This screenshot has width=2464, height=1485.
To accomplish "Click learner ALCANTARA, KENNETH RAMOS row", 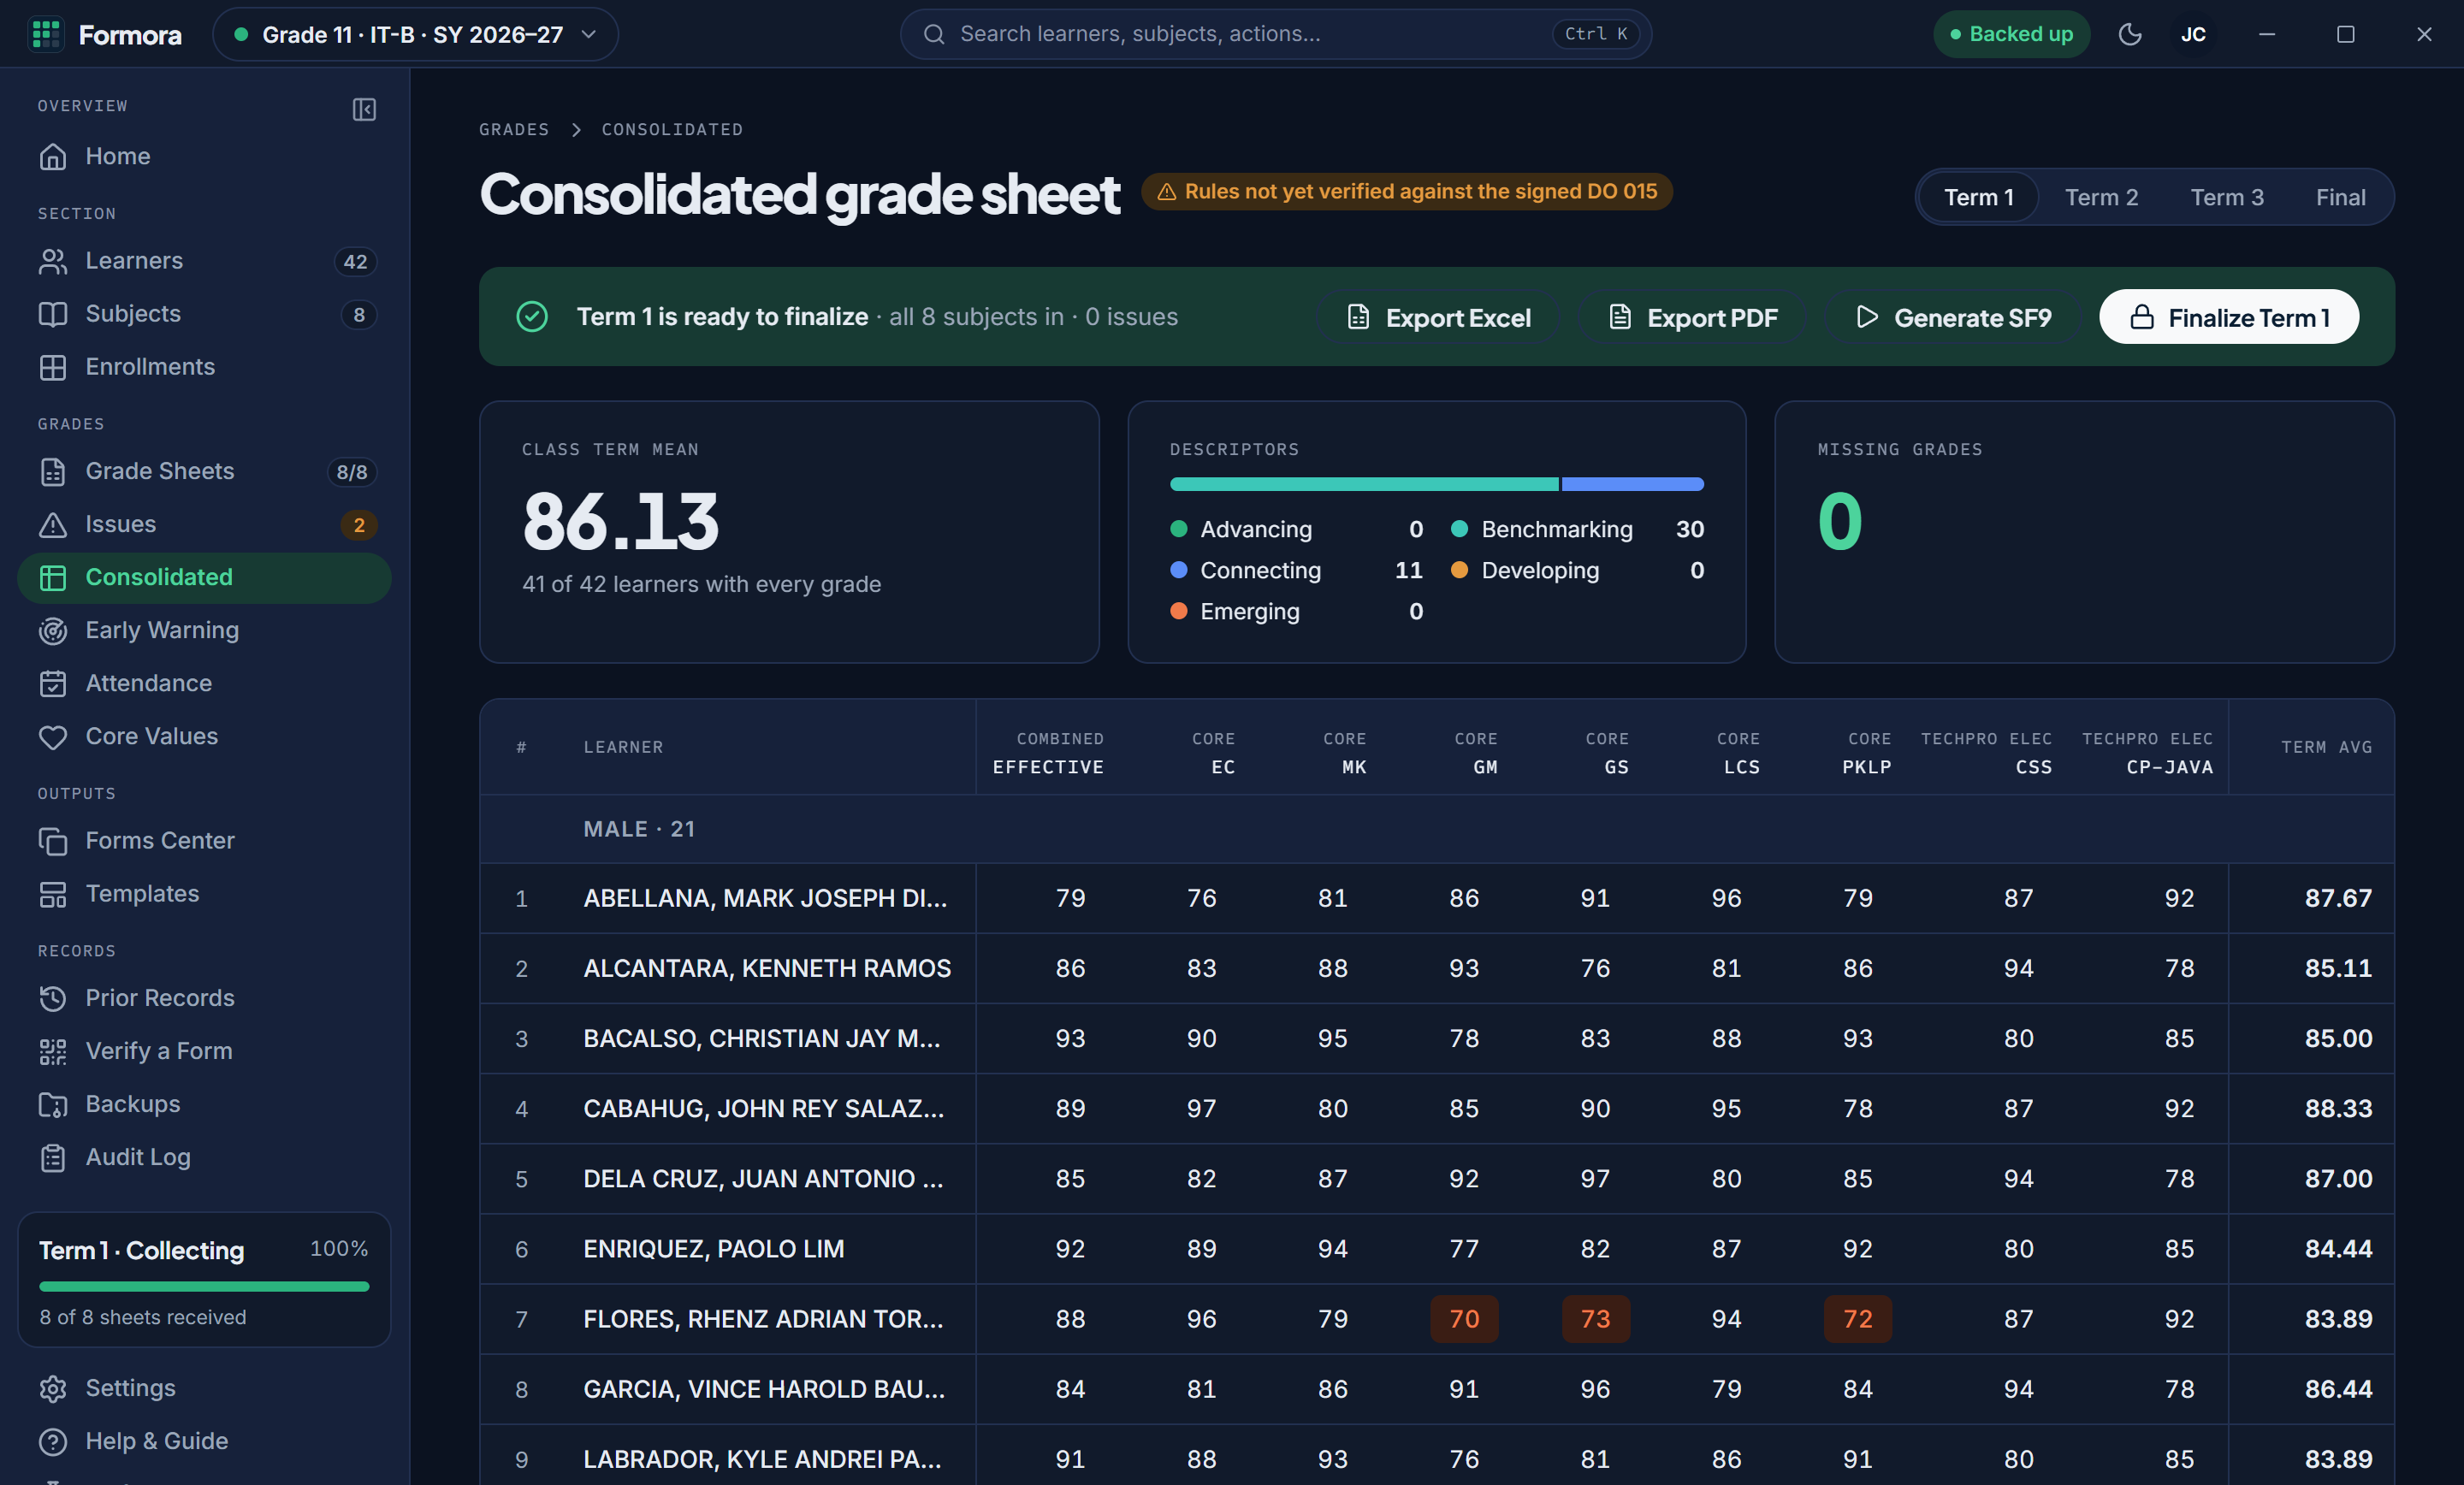I will click(x=1437, y=968).
